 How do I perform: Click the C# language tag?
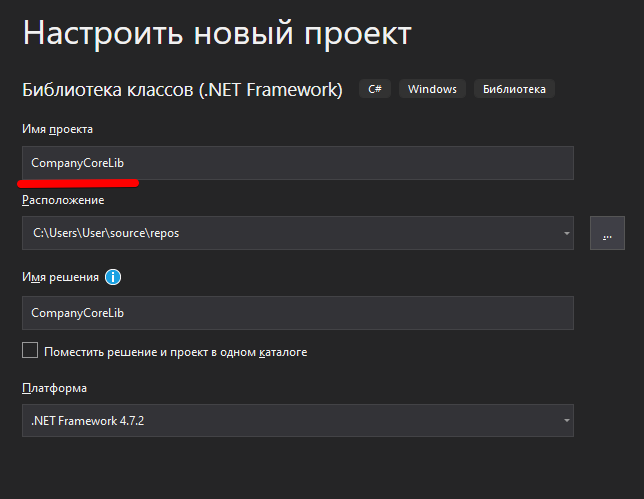374,89
